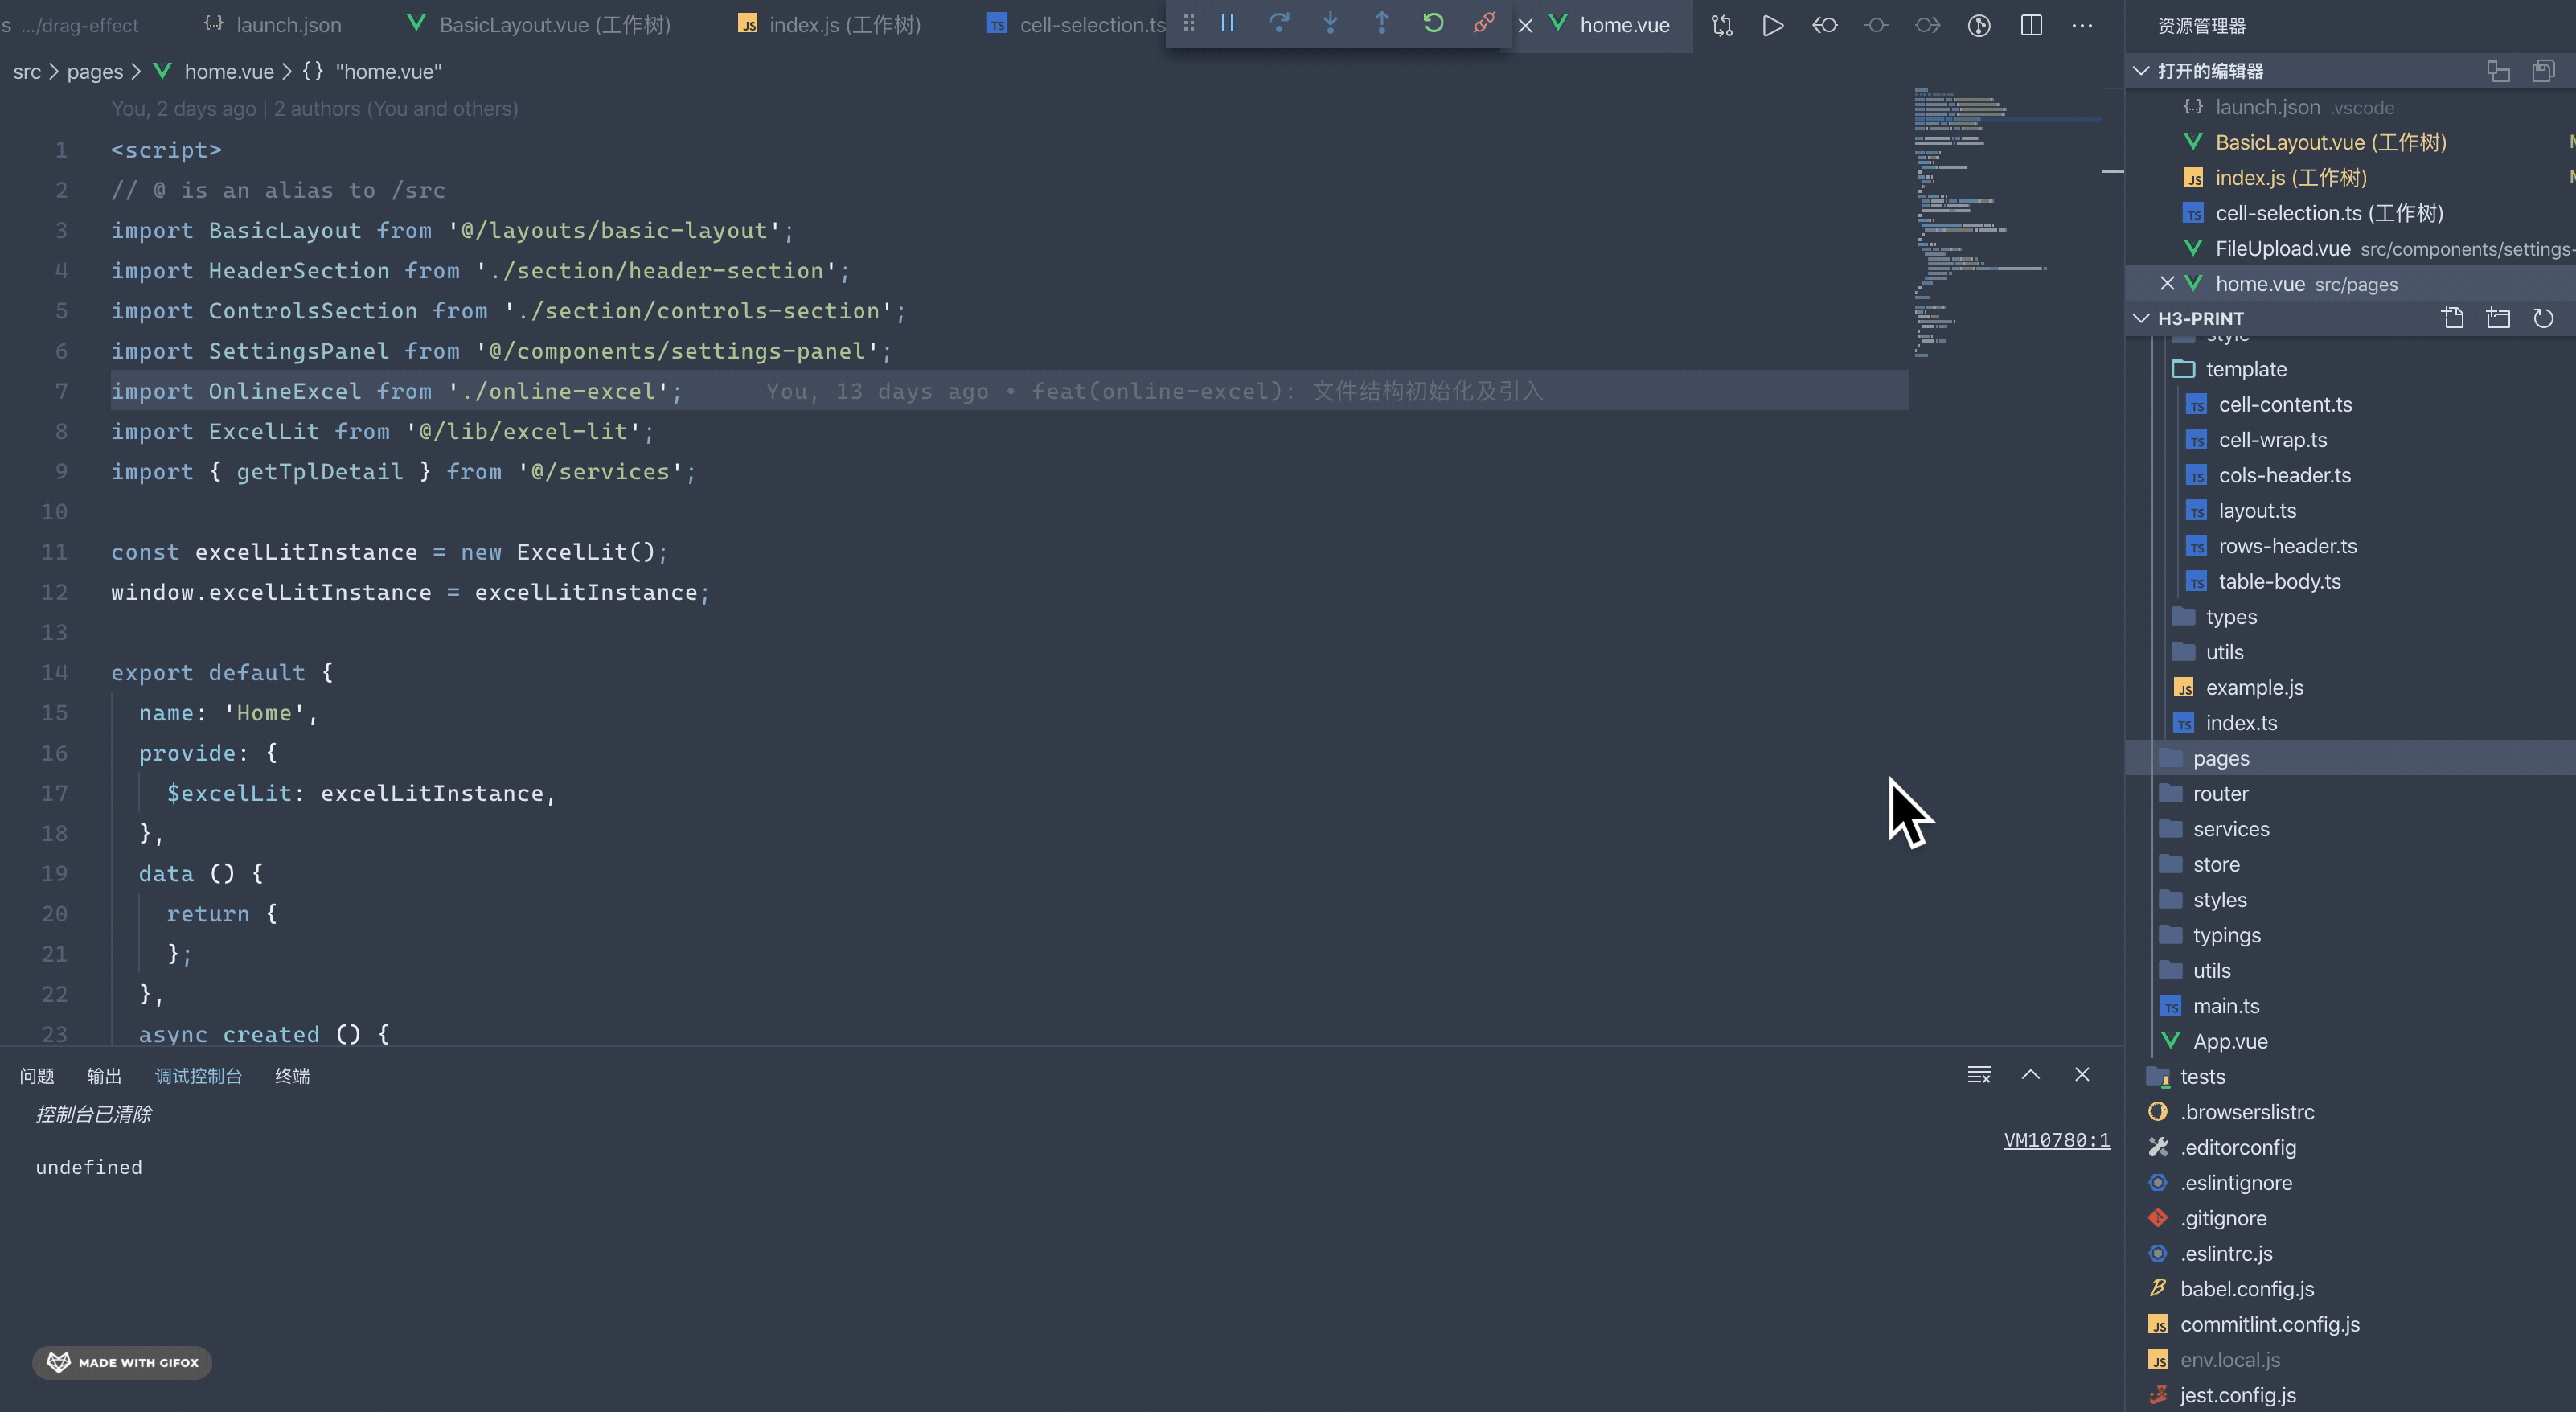The image size is (2576, 1412).
Task: Refresh the H3-PRINT explorer
Action: click(2543, 318)
